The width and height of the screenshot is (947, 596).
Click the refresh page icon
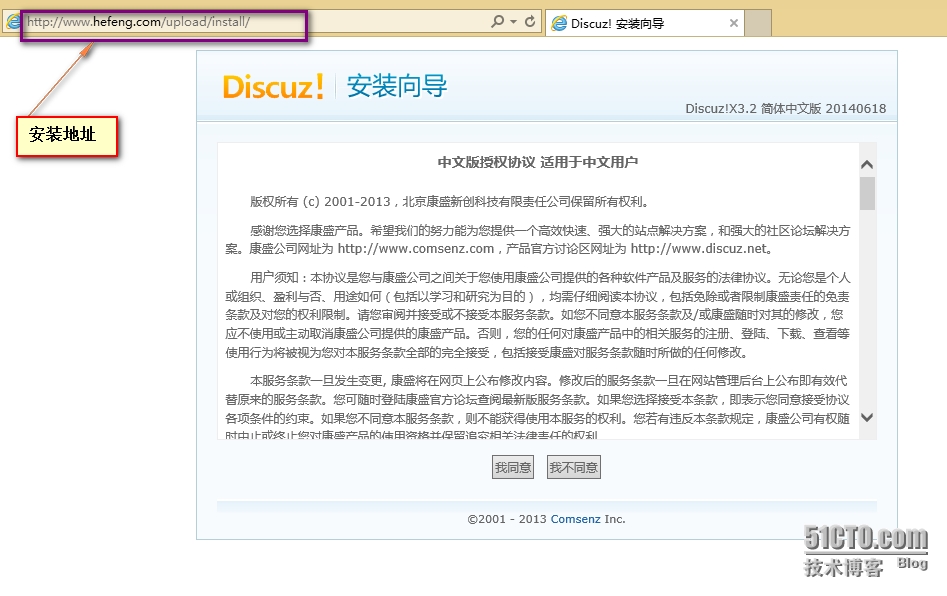pos(530,22)
